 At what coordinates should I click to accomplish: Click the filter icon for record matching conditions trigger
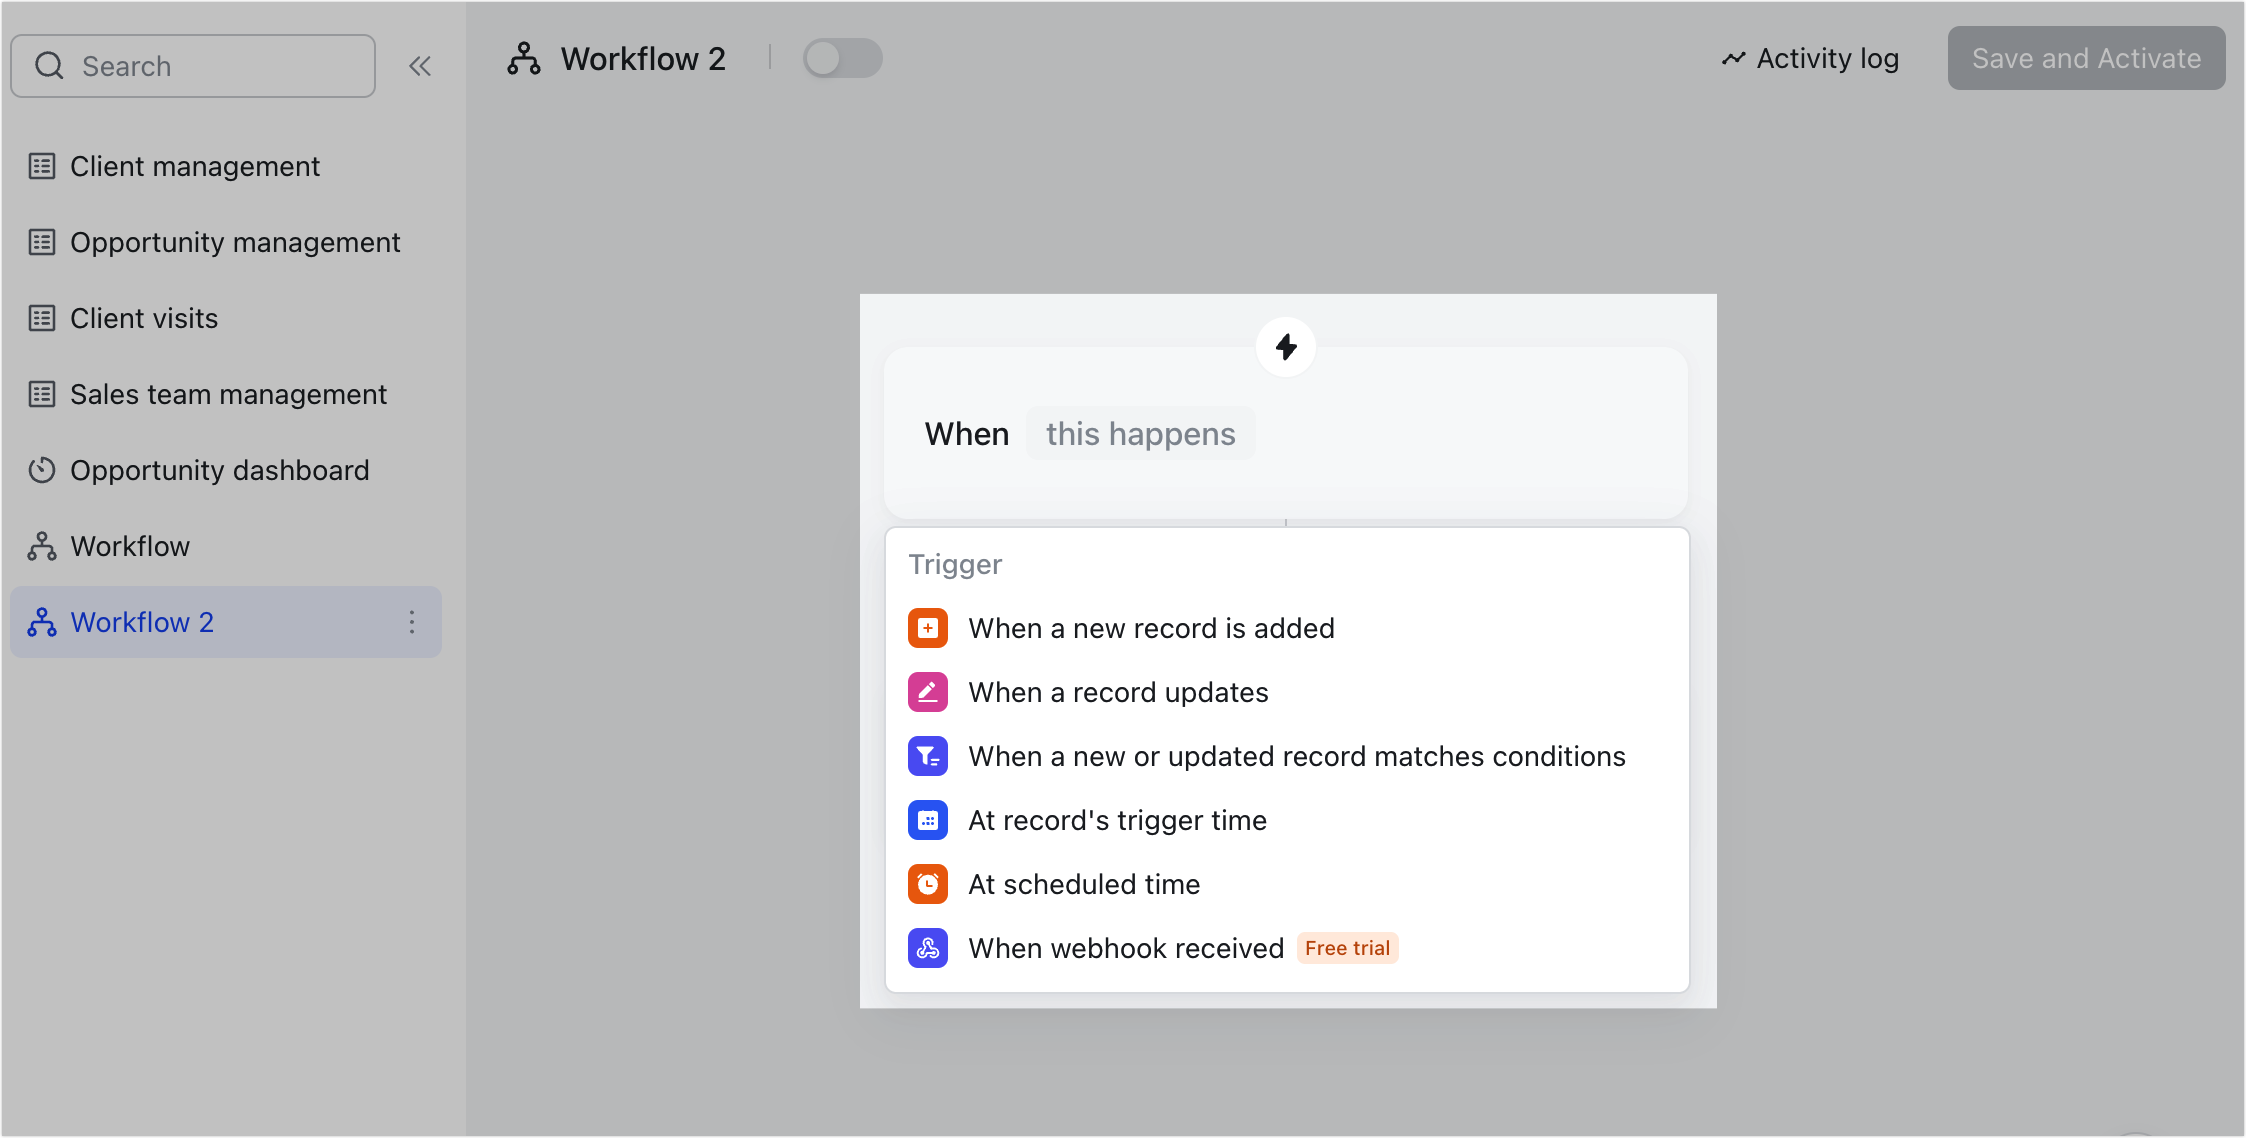[x=927, y=755]
